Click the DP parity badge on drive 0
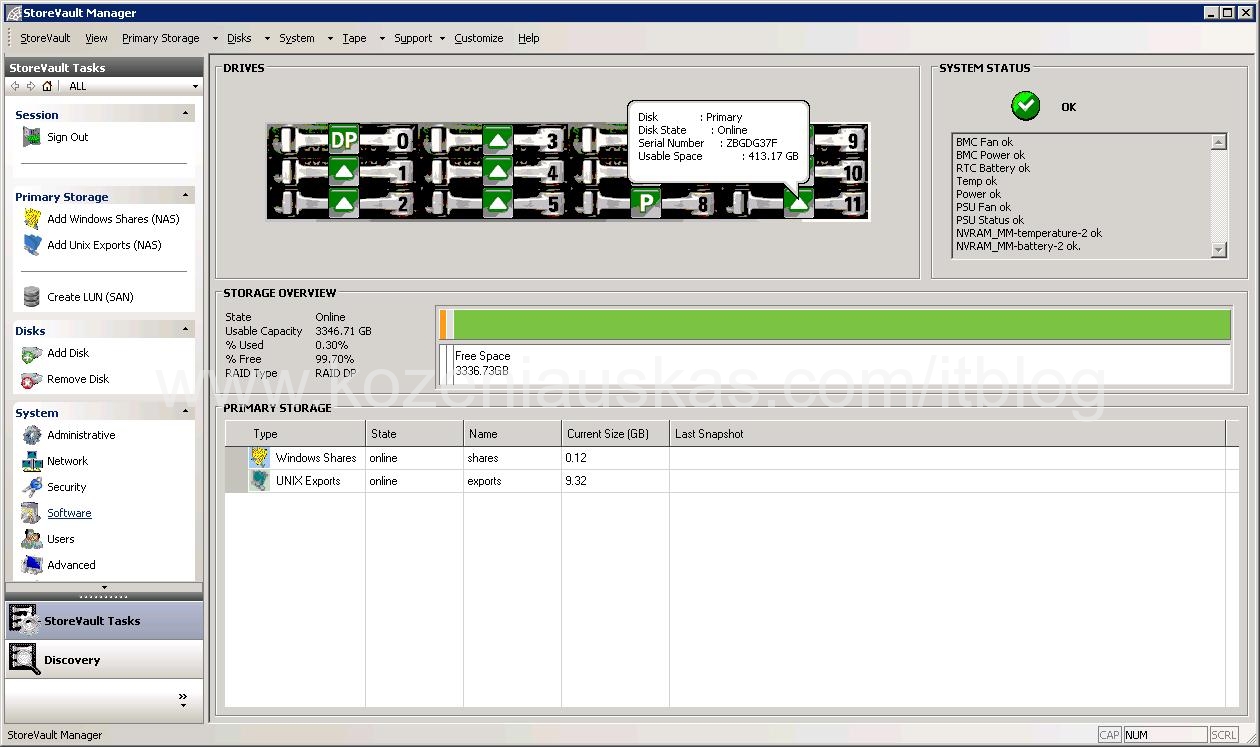The image size is (1260, 747). [x=344, y=140]
